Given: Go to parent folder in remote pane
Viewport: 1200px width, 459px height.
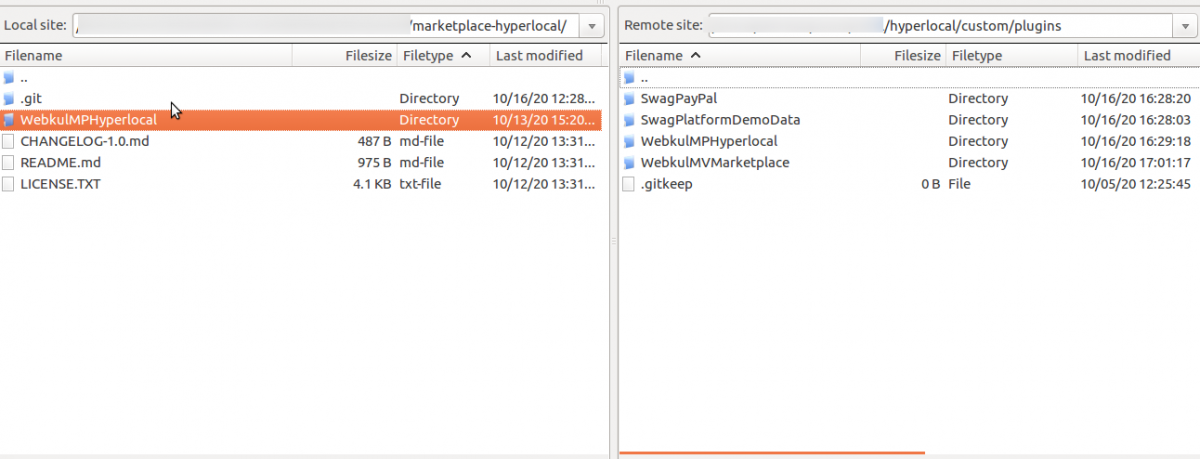Looking at the screenshot, I should point(644,78).
